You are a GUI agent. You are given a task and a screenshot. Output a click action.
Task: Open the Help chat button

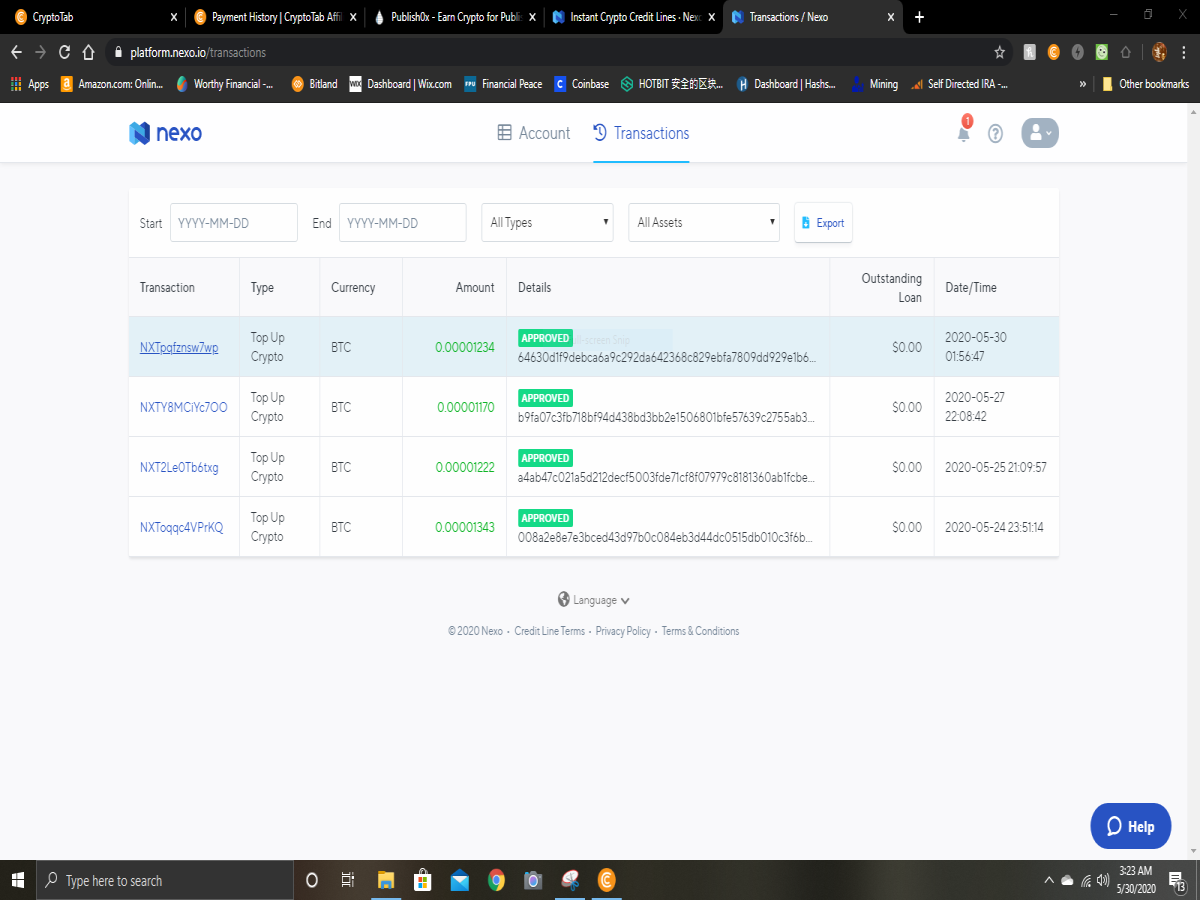tap(1130, 826)
